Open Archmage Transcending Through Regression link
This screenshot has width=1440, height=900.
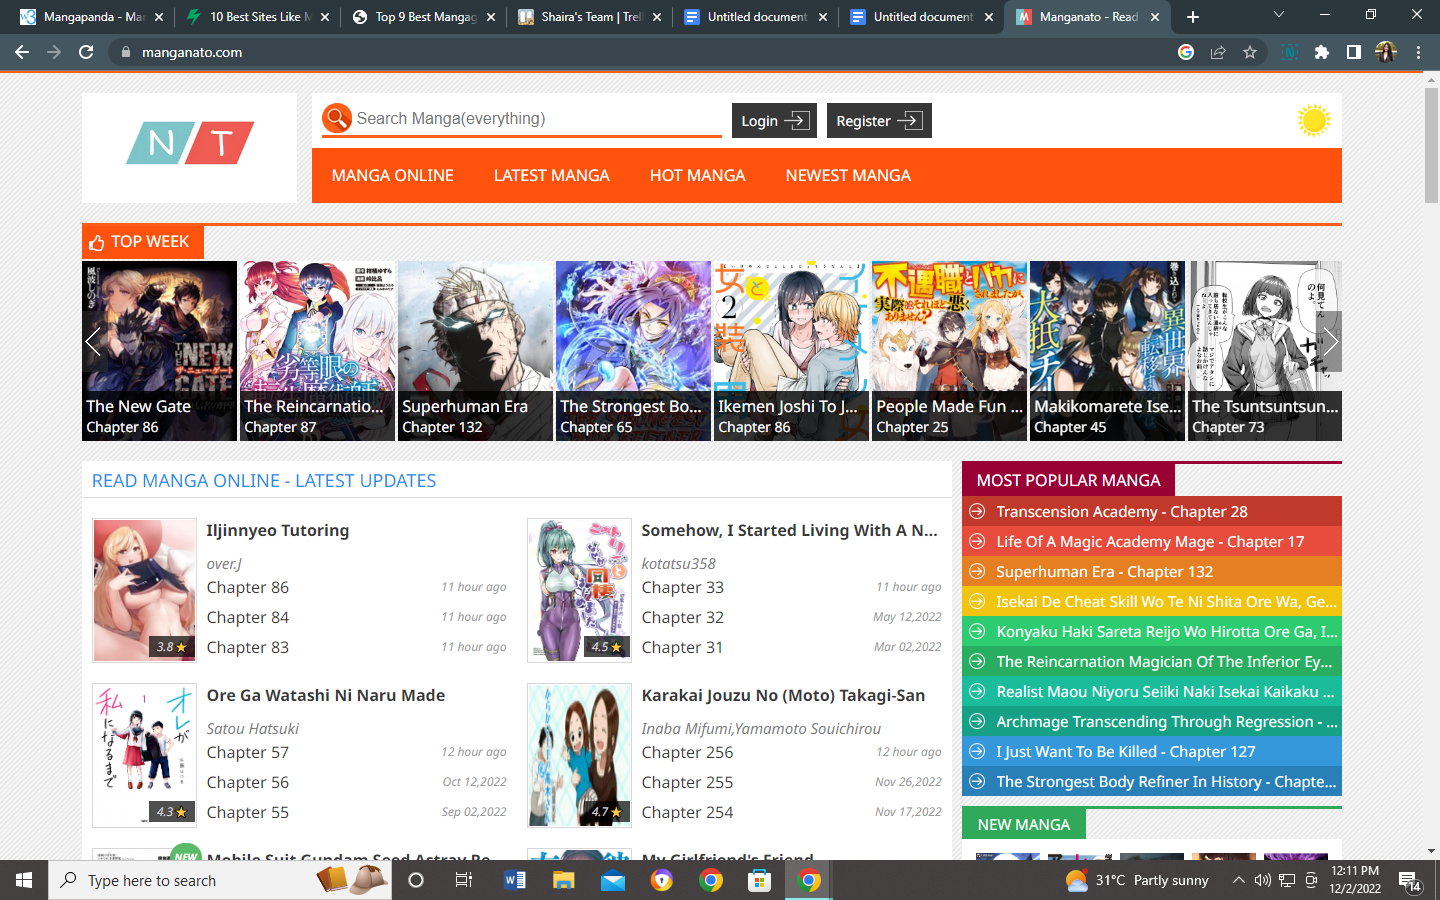point(1166,721)
